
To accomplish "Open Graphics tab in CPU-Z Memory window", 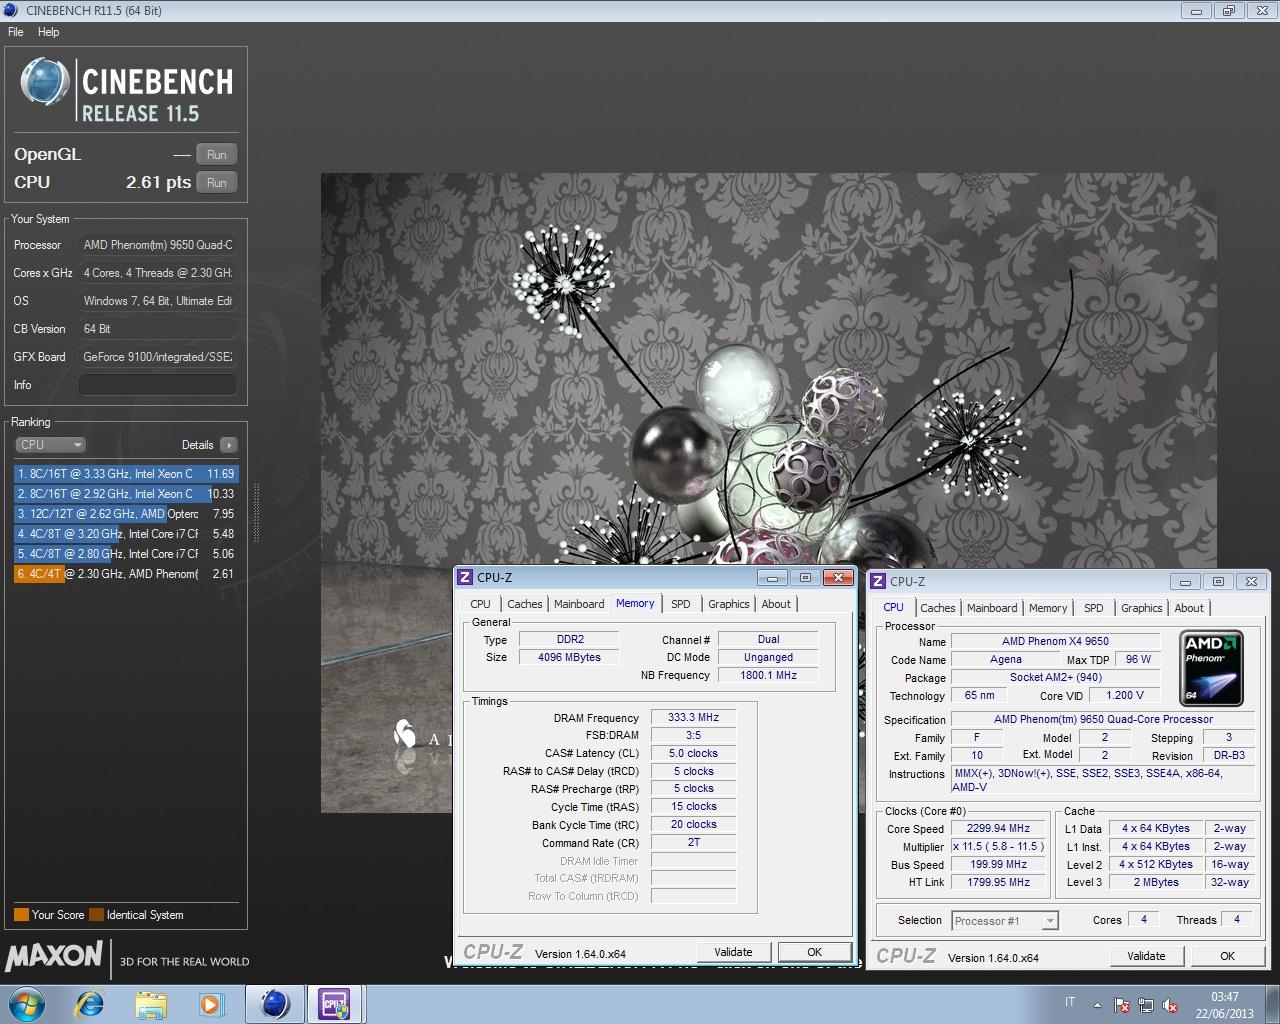I will click(728, 604).
